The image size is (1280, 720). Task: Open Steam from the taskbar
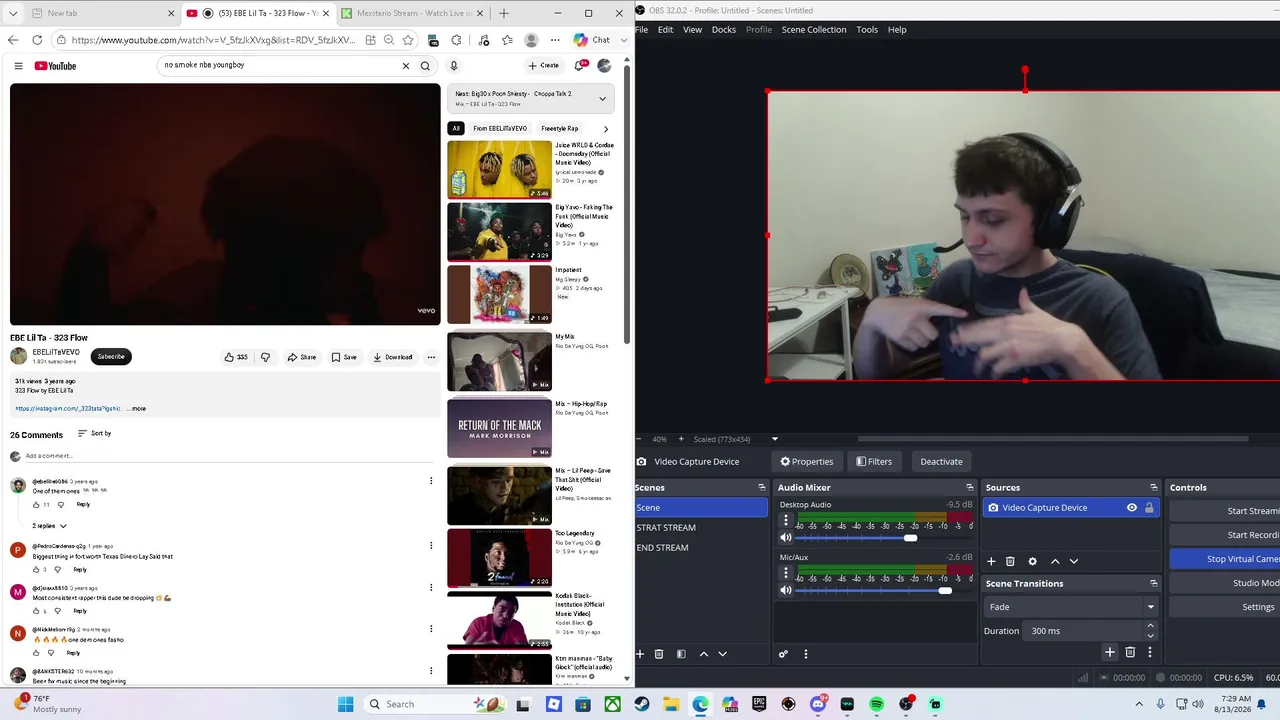click(642, 704)
